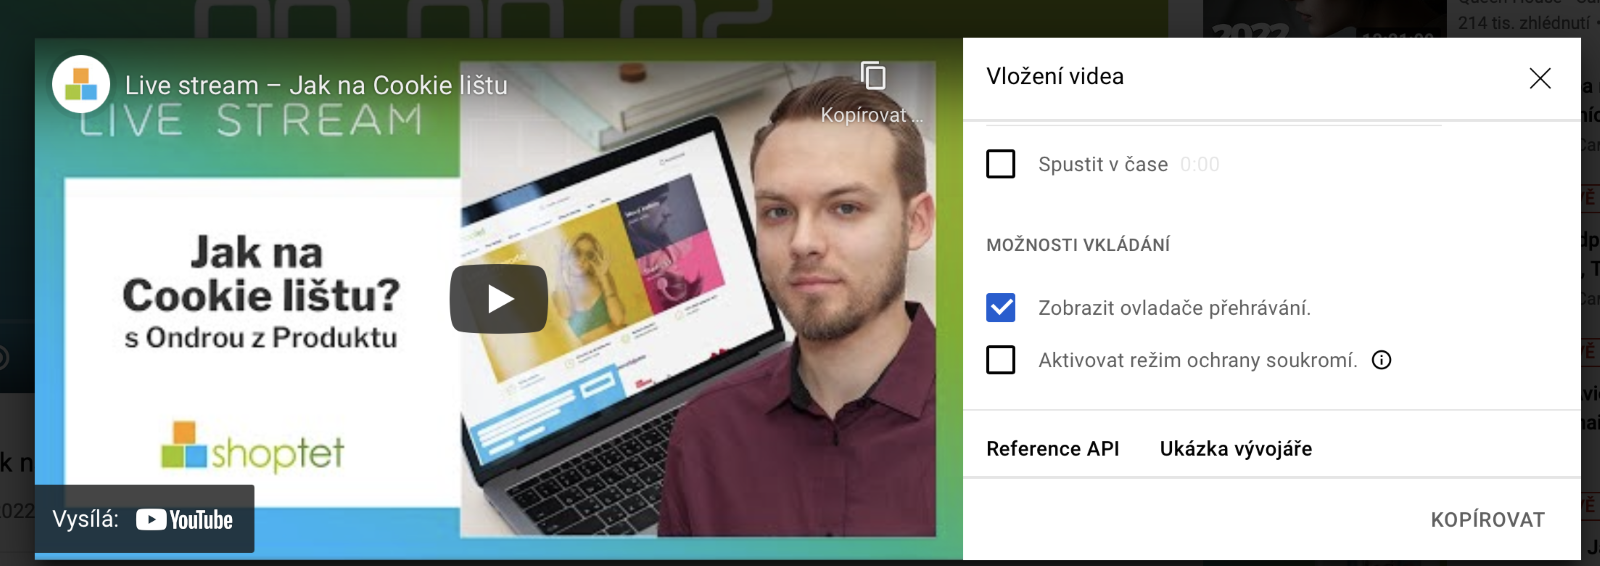Play the Jak na Cookie lištu video

point(499,298)
